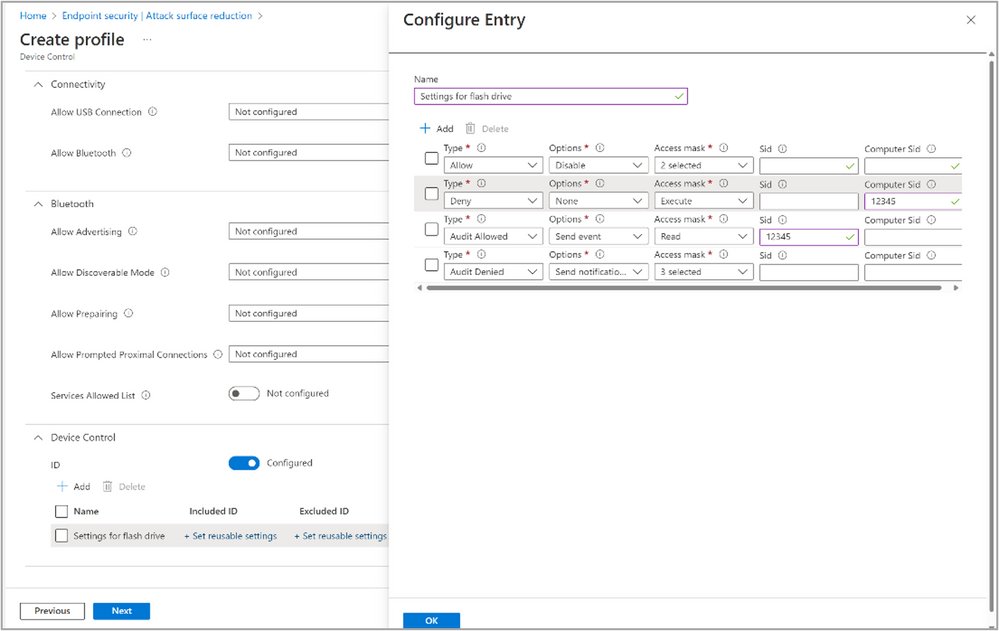Click the Next button

[x=122, y=611]
